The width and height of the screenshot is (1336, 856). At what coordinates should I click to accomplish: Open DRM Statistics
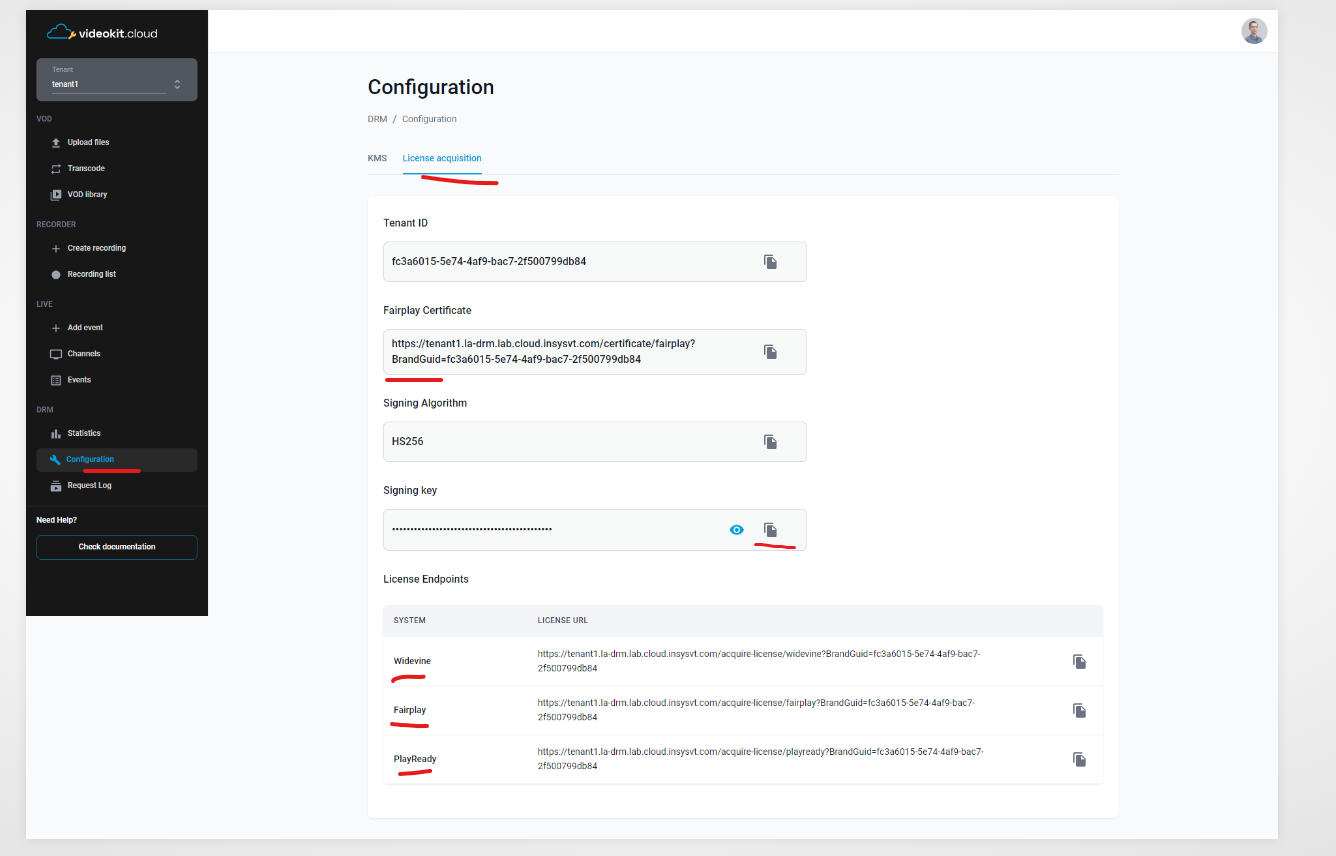(81, 433)
